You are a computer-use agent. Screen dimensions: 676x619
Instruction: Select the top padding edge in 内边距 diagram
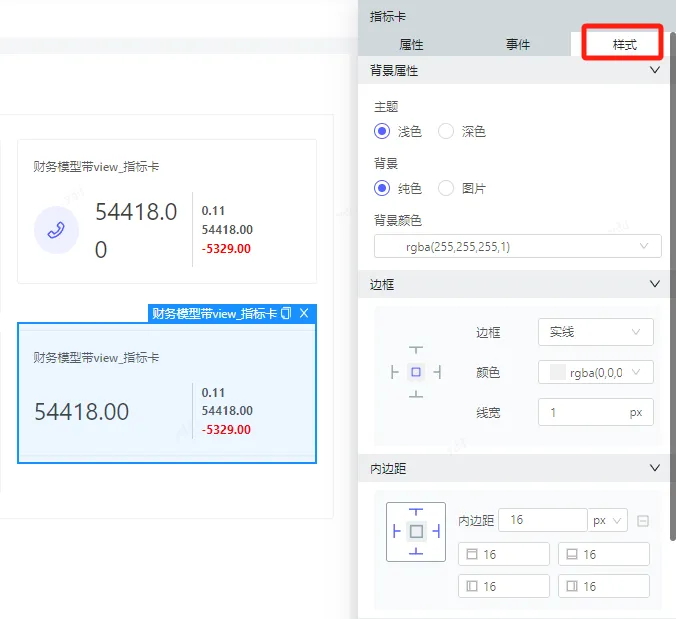[416, 512]
